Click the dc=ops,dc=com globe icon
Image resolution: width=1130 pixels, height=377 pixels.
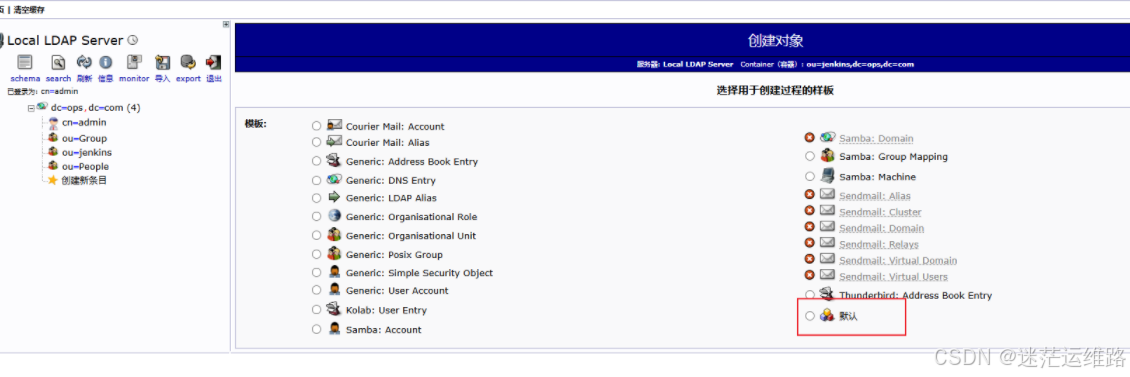point(43,107)
